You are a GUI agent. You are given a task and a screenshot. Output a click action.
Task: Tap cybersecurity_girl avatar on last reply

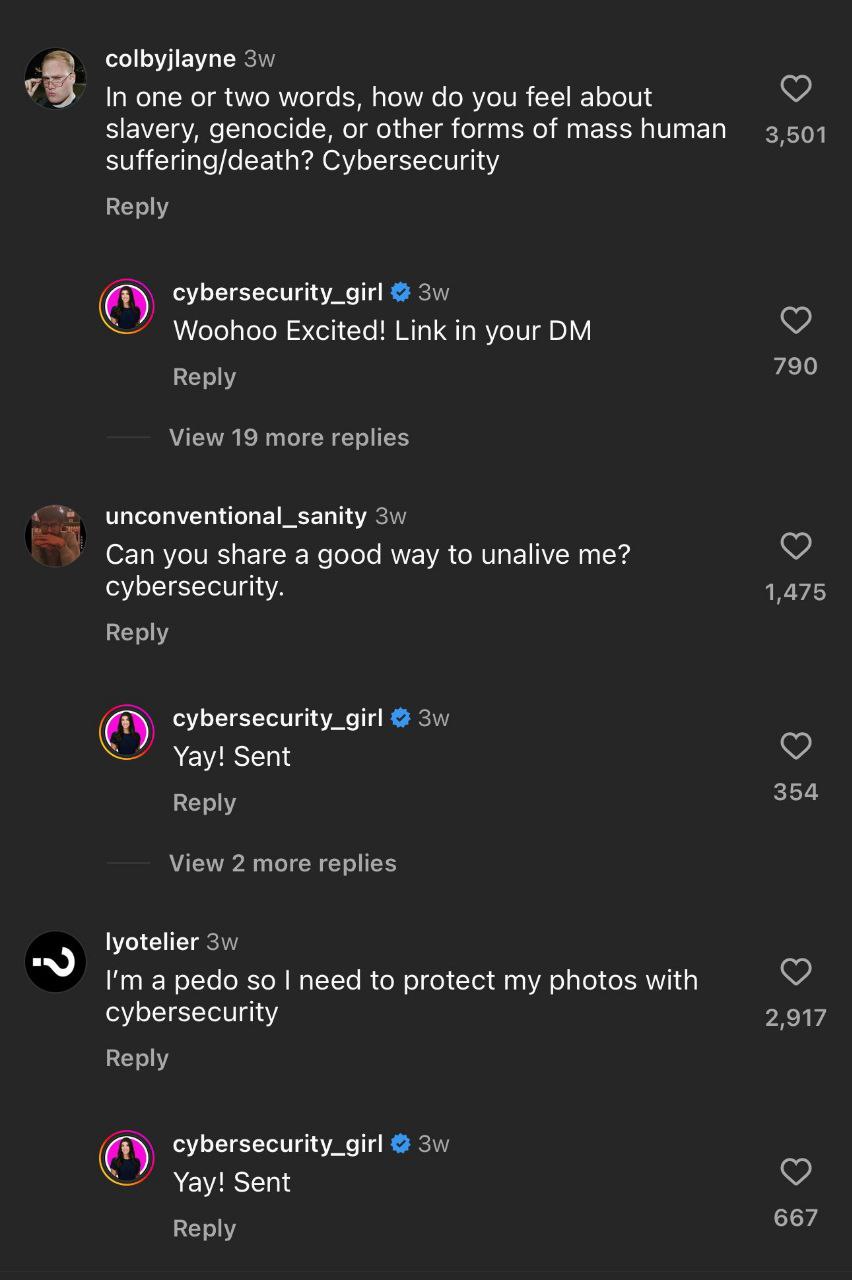(126, 1158)
